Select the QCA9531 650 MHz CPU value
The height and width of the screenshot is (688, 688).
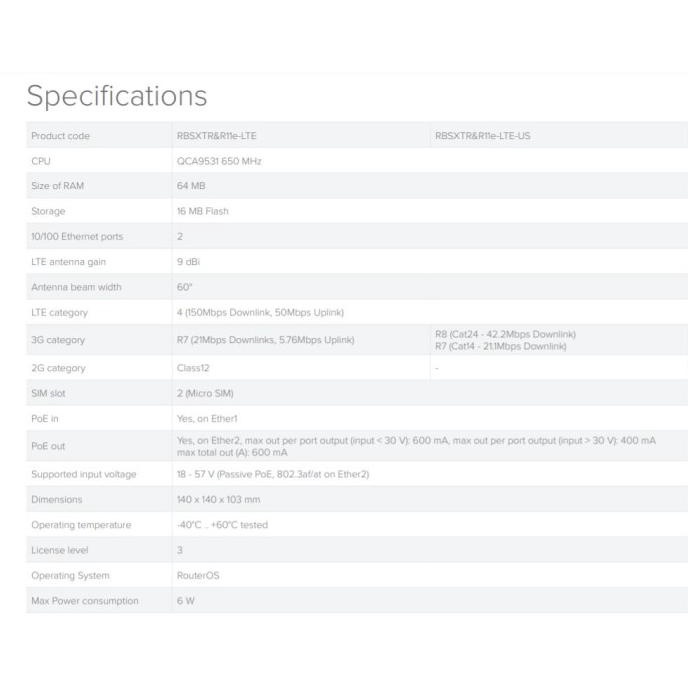point(219,161)
